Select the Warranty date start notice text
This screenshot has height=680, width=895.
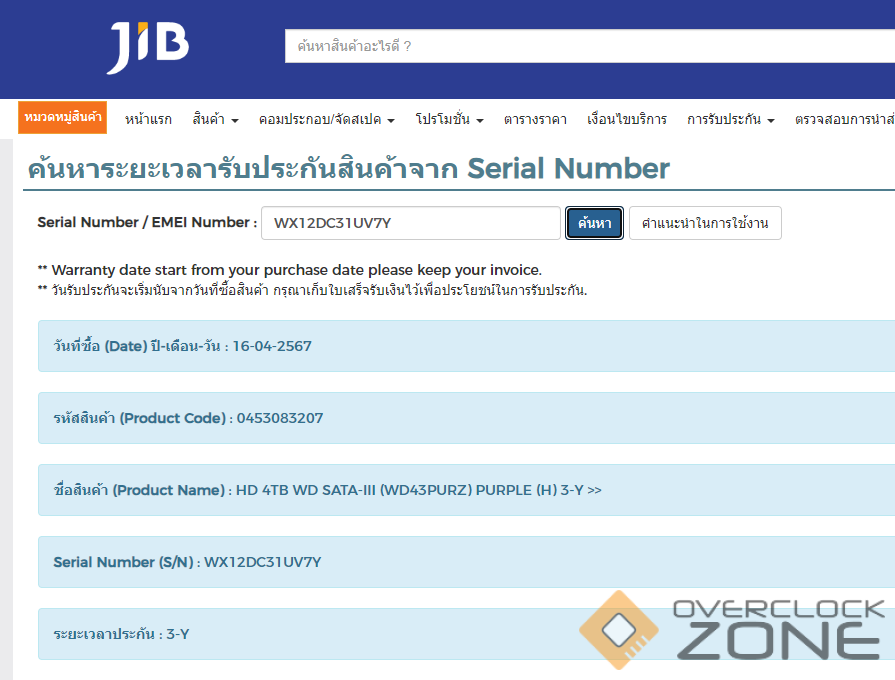(290, 269)
